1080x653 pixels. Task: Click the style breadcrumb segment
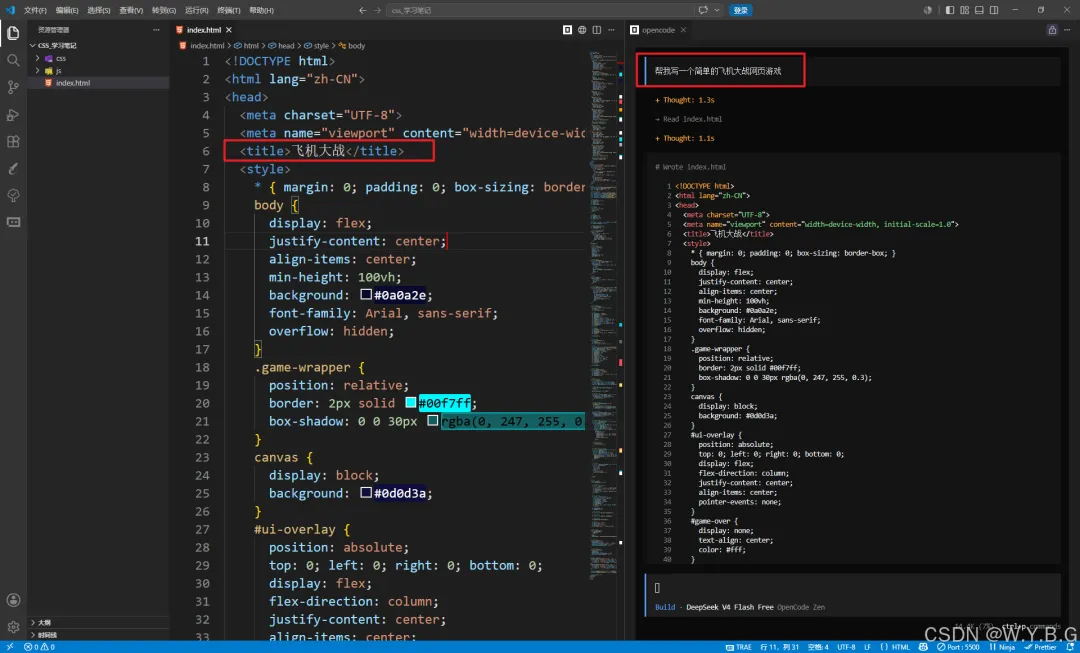(317, 45)
